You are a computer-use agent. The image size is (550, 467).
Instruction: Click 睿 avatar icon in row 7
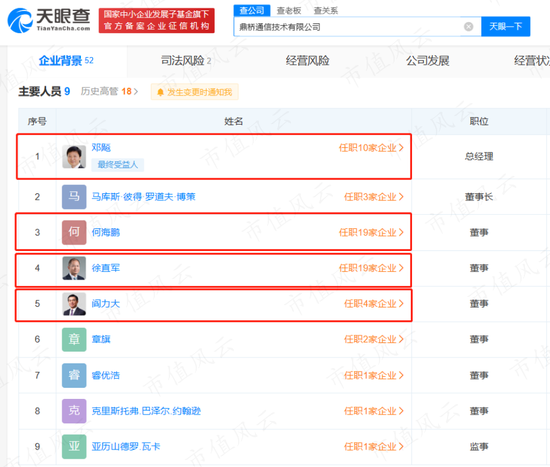pyautogui.click(x=74, y=375)
